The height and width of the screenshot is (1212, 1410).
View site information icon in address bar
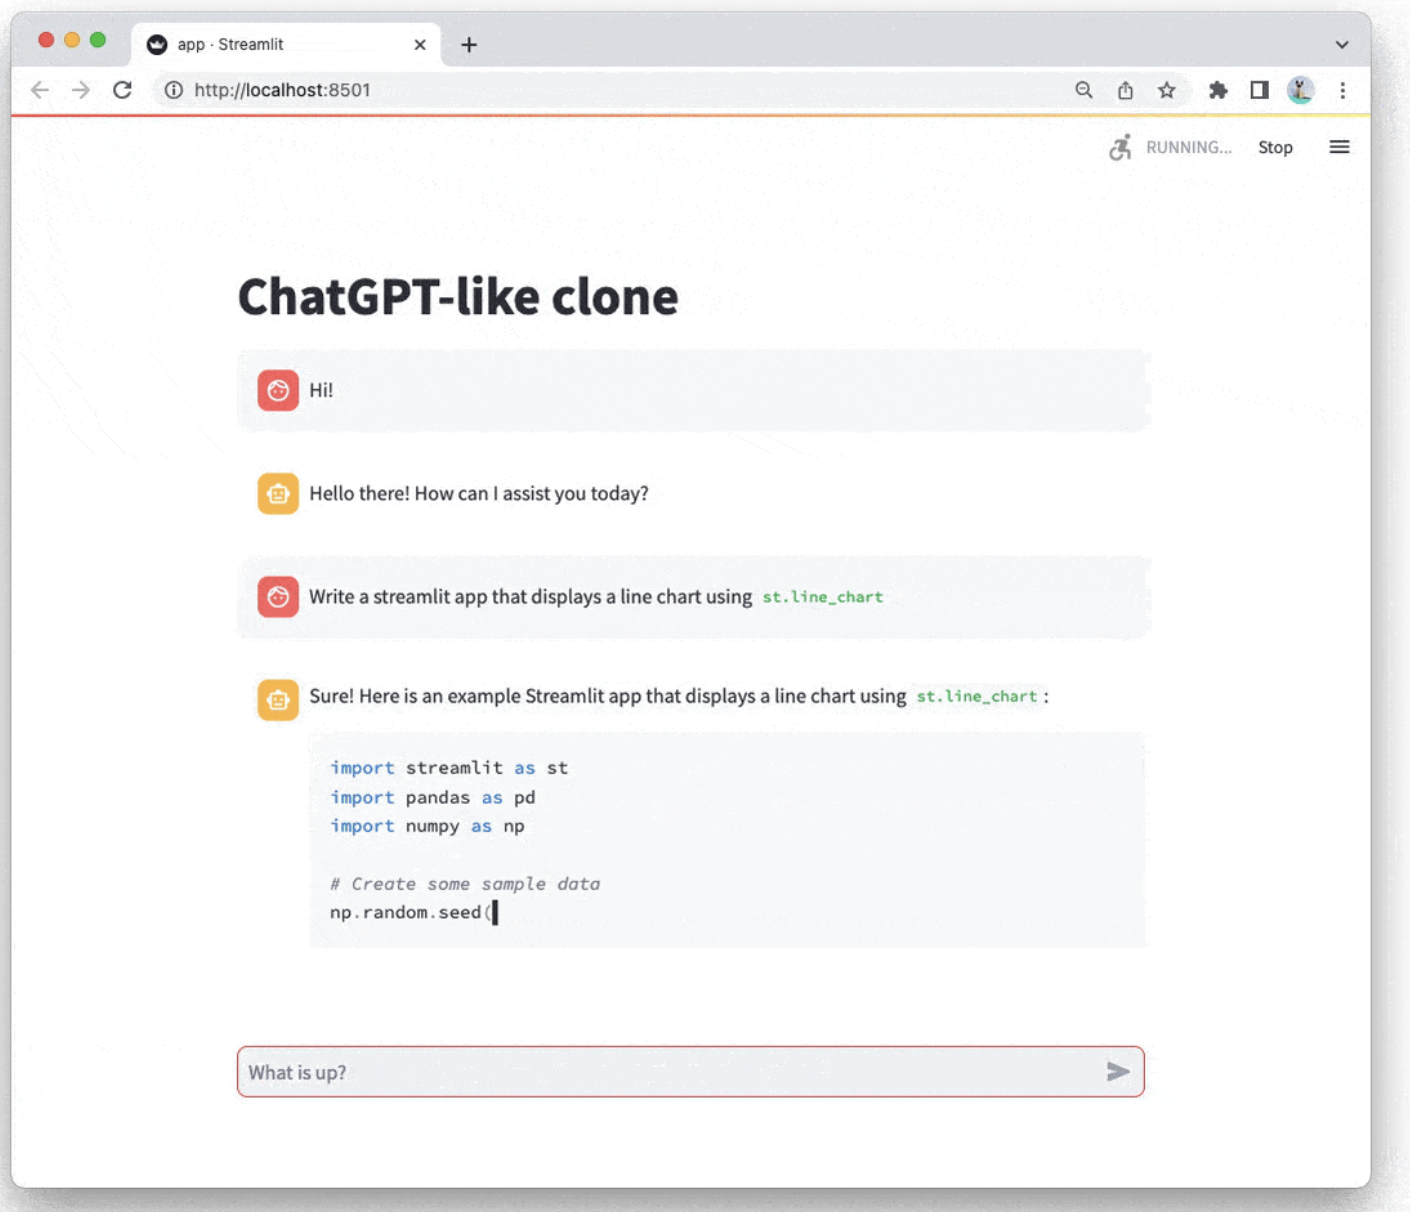point(174,90)
